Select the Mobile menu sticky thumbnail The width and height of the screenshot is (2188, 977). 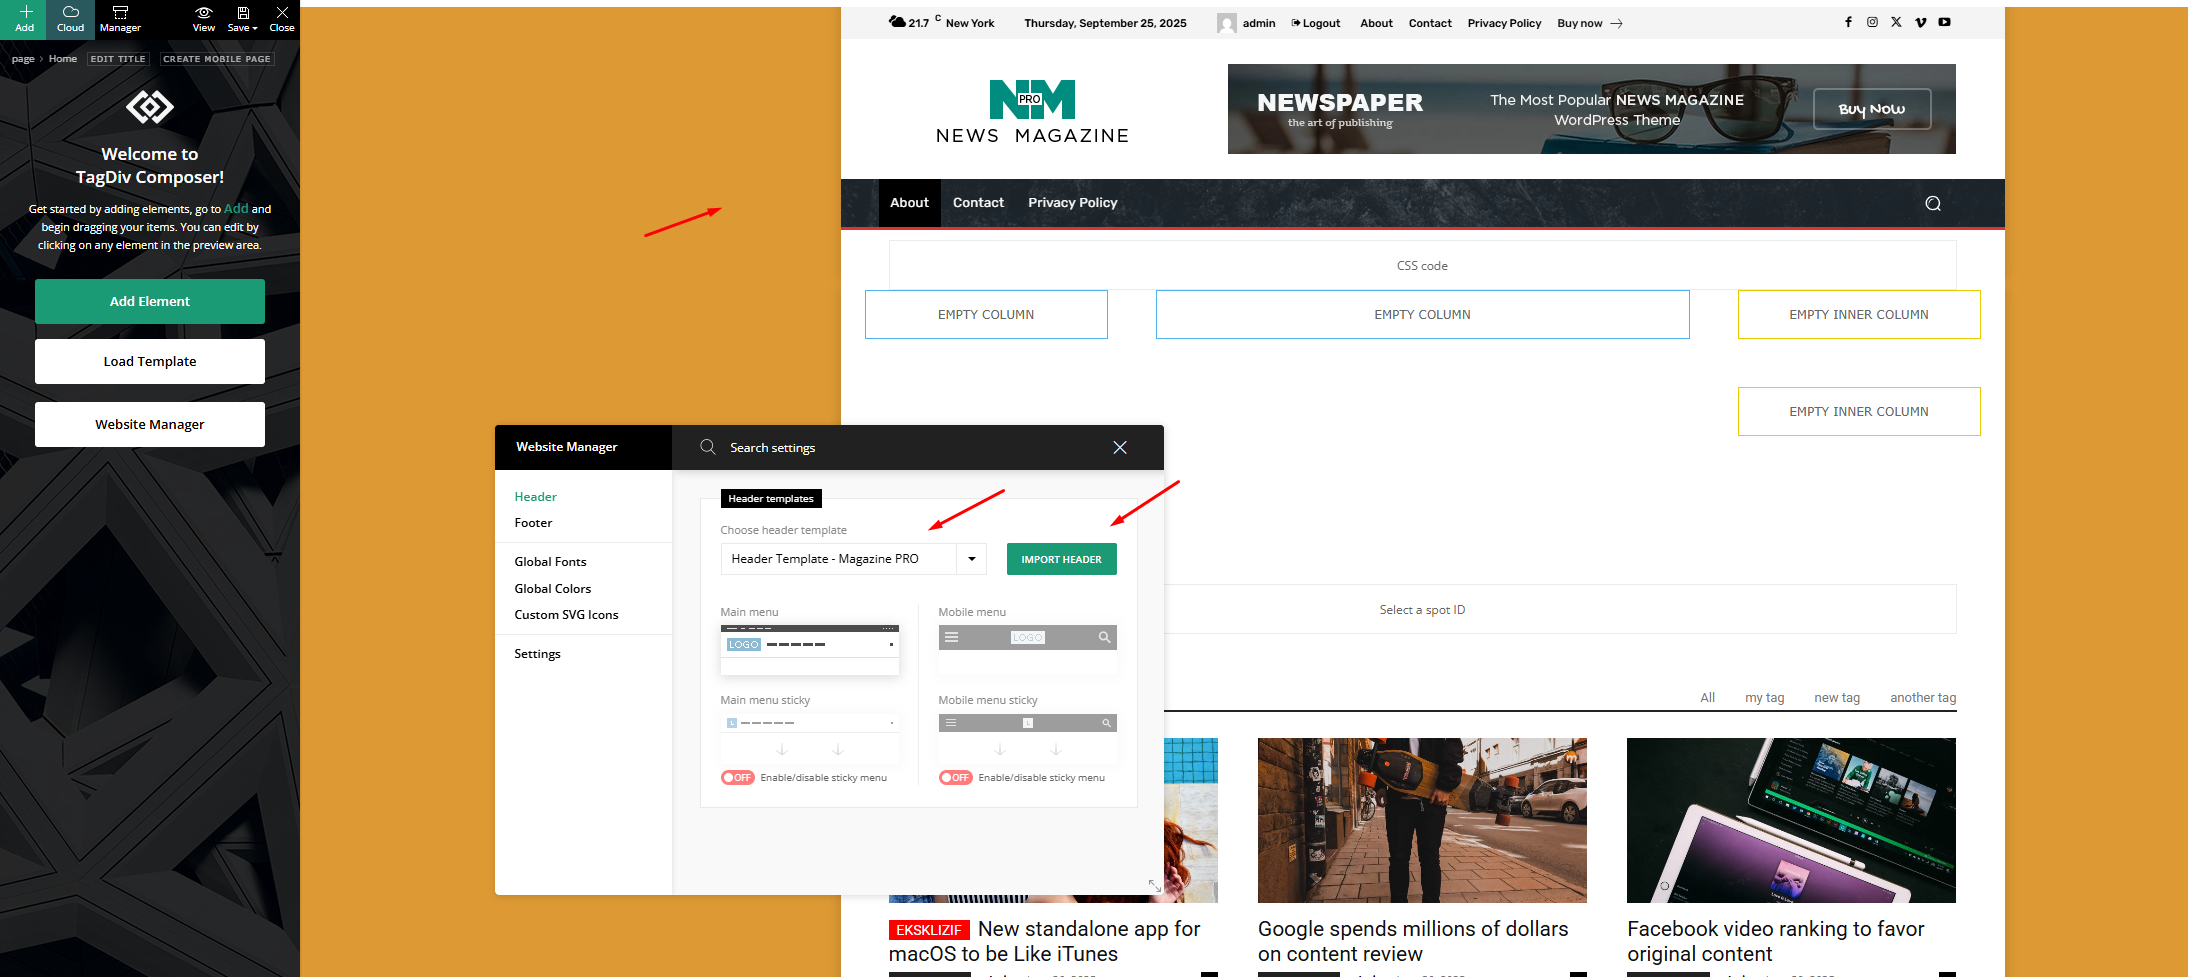pos(1028,738)
